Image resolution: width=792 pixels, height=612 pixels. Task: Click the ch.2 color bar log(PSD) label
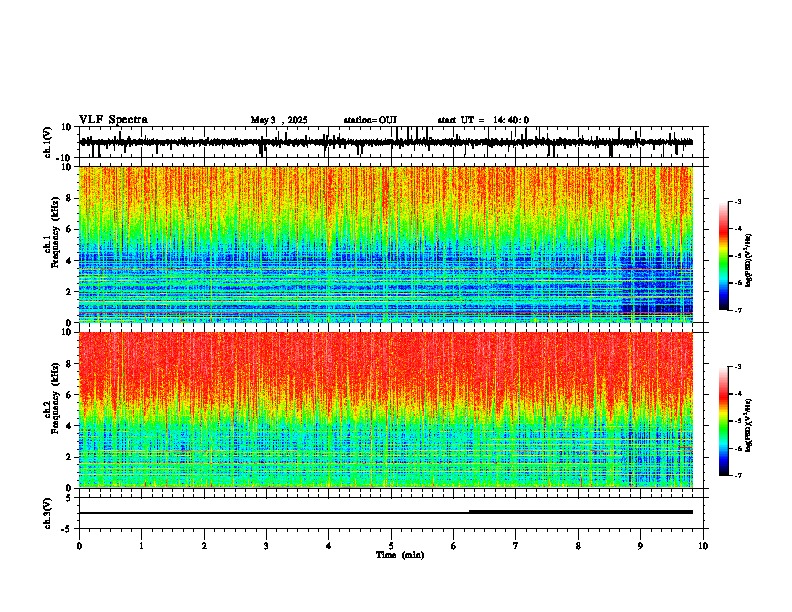pos(749,425)
